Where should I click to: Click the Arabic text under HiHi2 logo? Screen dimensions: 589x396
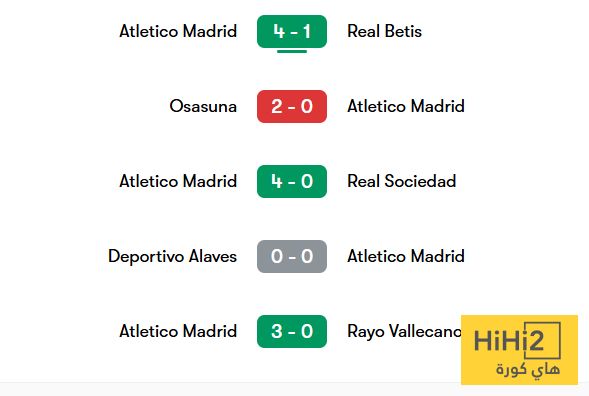click(x=528, y=370)
